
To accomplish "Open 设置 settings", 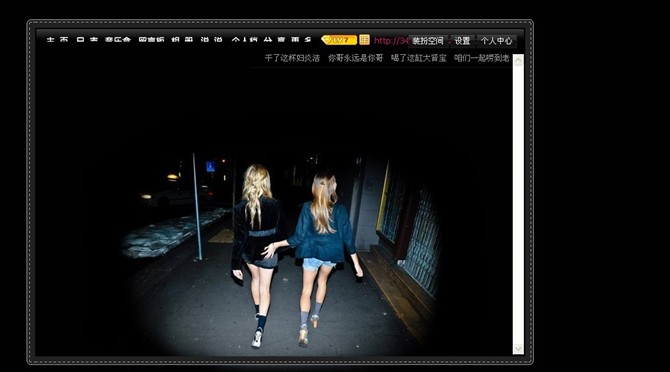I will coord(462,41).
